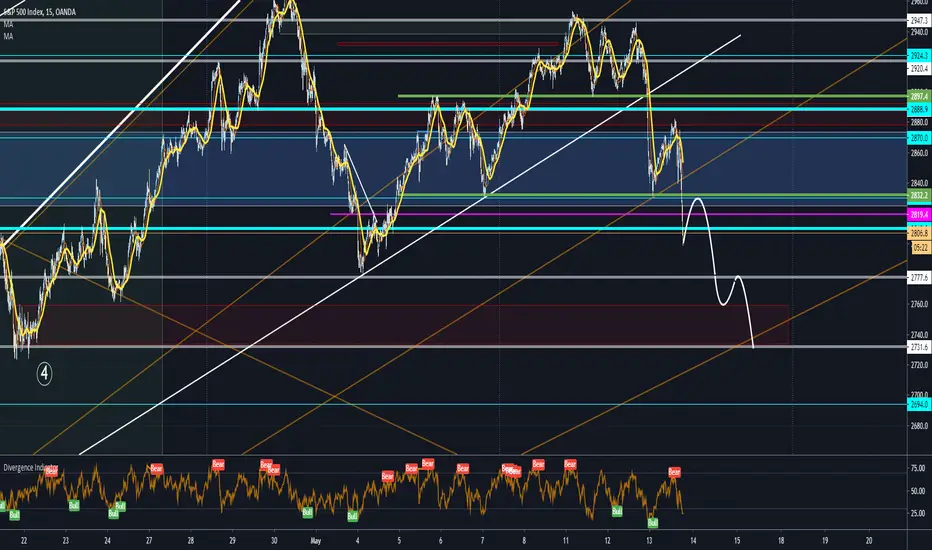Click the most recent Bear divergence label above date 13
The height and width of the screenshot is (550, 932).
coord(674,472)
